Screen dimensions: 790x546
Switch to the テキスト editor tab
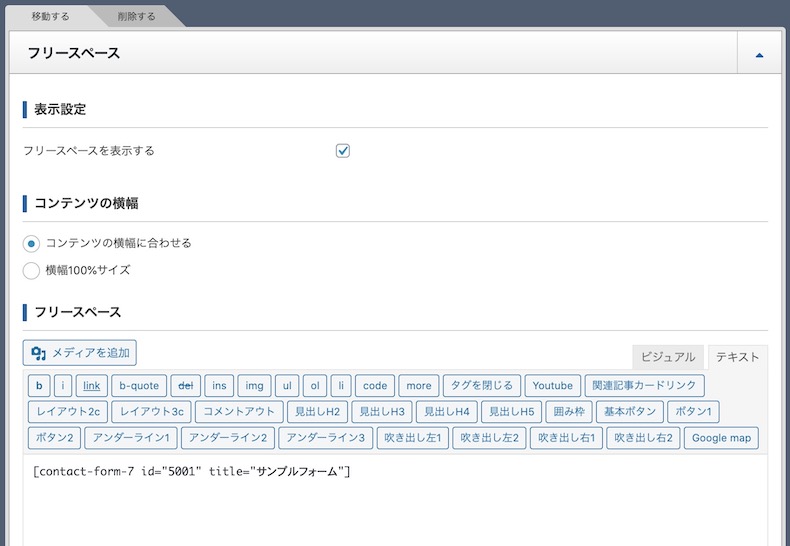point(738,357)
